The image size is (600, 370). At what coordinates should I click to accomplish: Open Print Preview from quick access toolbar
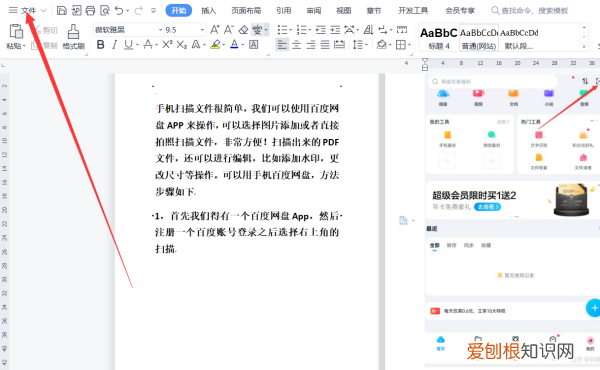click(104, 10)
